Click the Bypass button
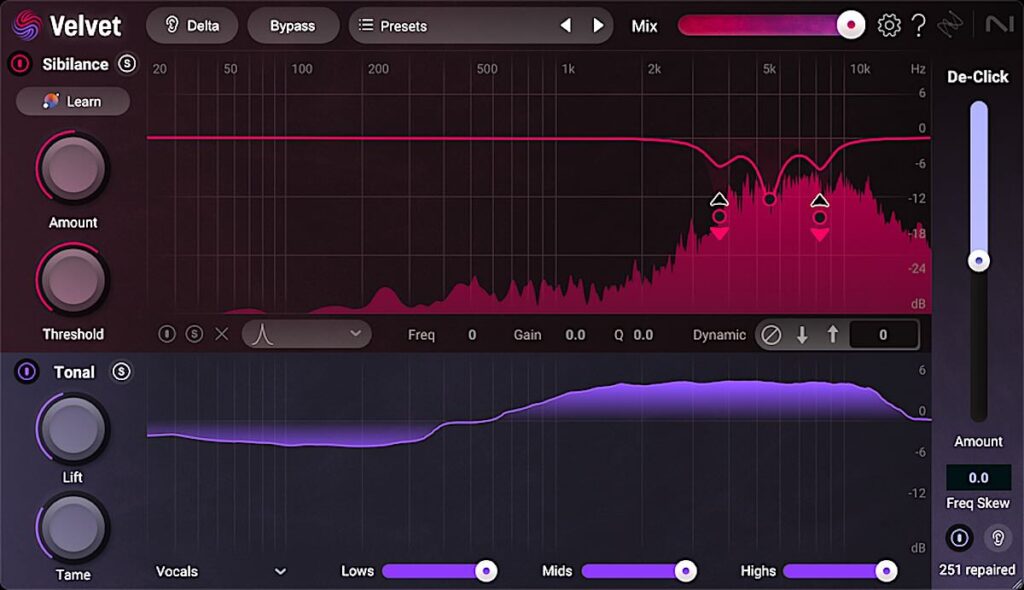This screenshot has height=590, width=1024. click(292, 26)
